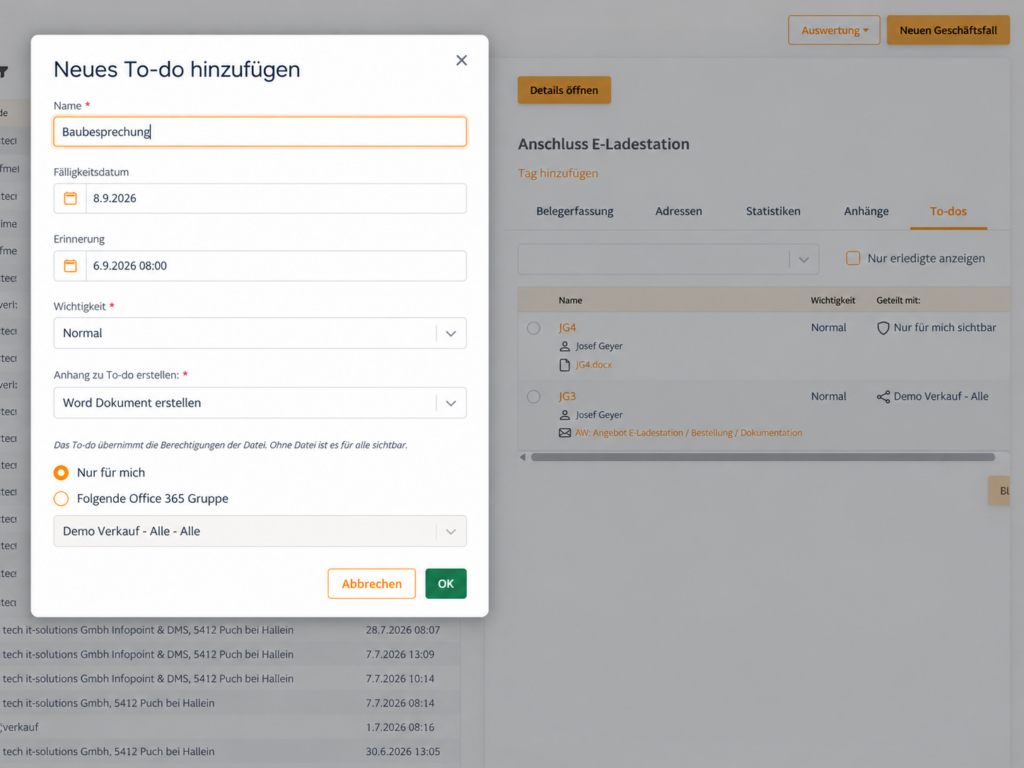
Task: Click the horizontal scrollbar under the to-do list
Action: click(763, 457)
